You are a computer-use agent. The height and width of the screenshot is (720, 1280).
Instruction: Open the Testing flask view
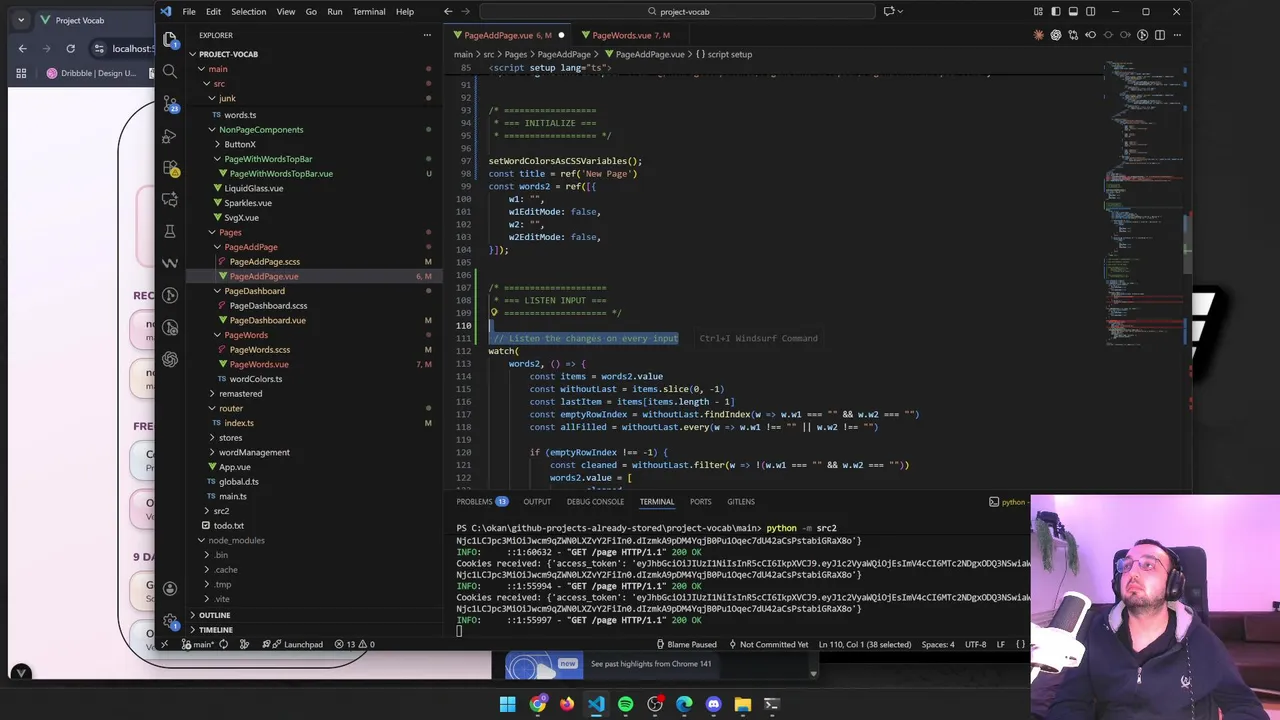[170, 232]
